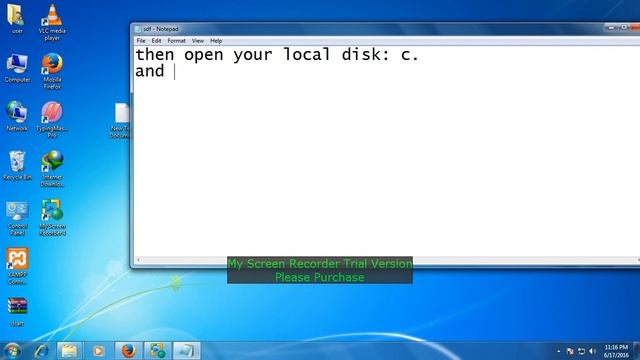Image resolution: width=640 pixels, height=360 pixels.
Task: Select the New Text Document desktop file
Action: [120, 121]
